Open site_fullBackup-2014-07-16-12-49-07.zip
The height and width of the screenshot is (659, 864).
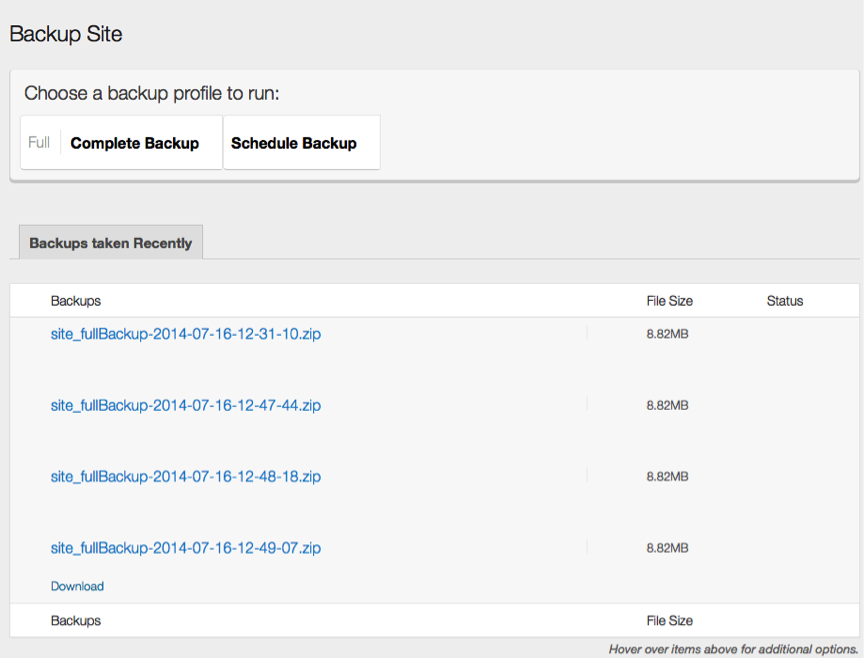[185, 548]
